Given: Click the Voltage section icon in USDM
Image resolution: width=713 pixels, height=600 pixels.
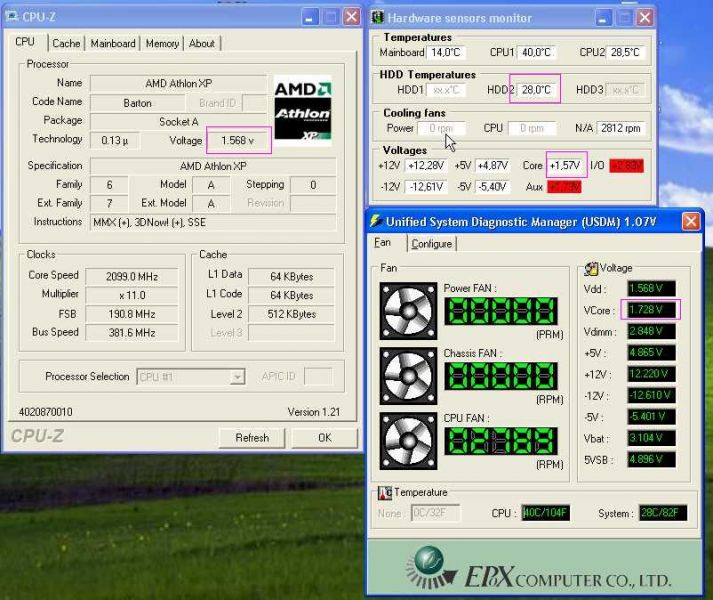Looking at the screenshot, I should pos(591,269).
